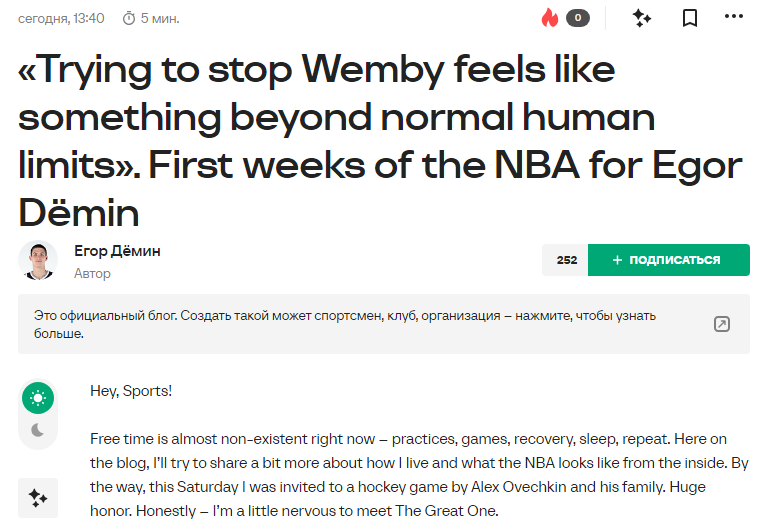Bookmark this article
This screenshot has width=767, height=523.
point(690,18)
